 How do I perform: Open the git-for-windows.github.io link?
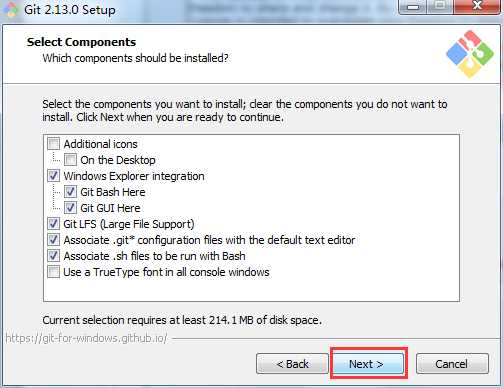pos(86,338)
